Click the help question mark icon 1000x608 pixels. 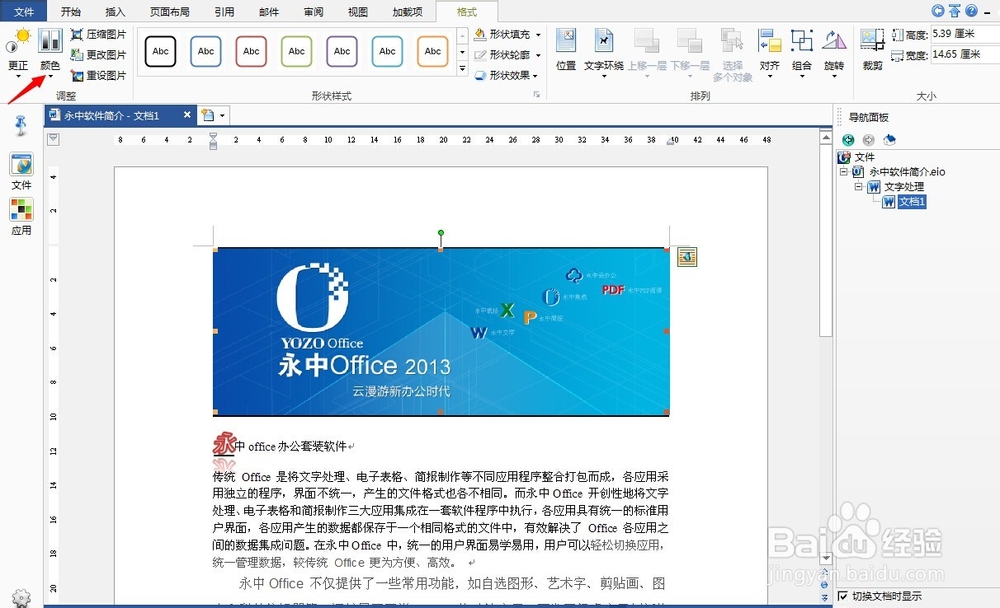coord(971,10)
